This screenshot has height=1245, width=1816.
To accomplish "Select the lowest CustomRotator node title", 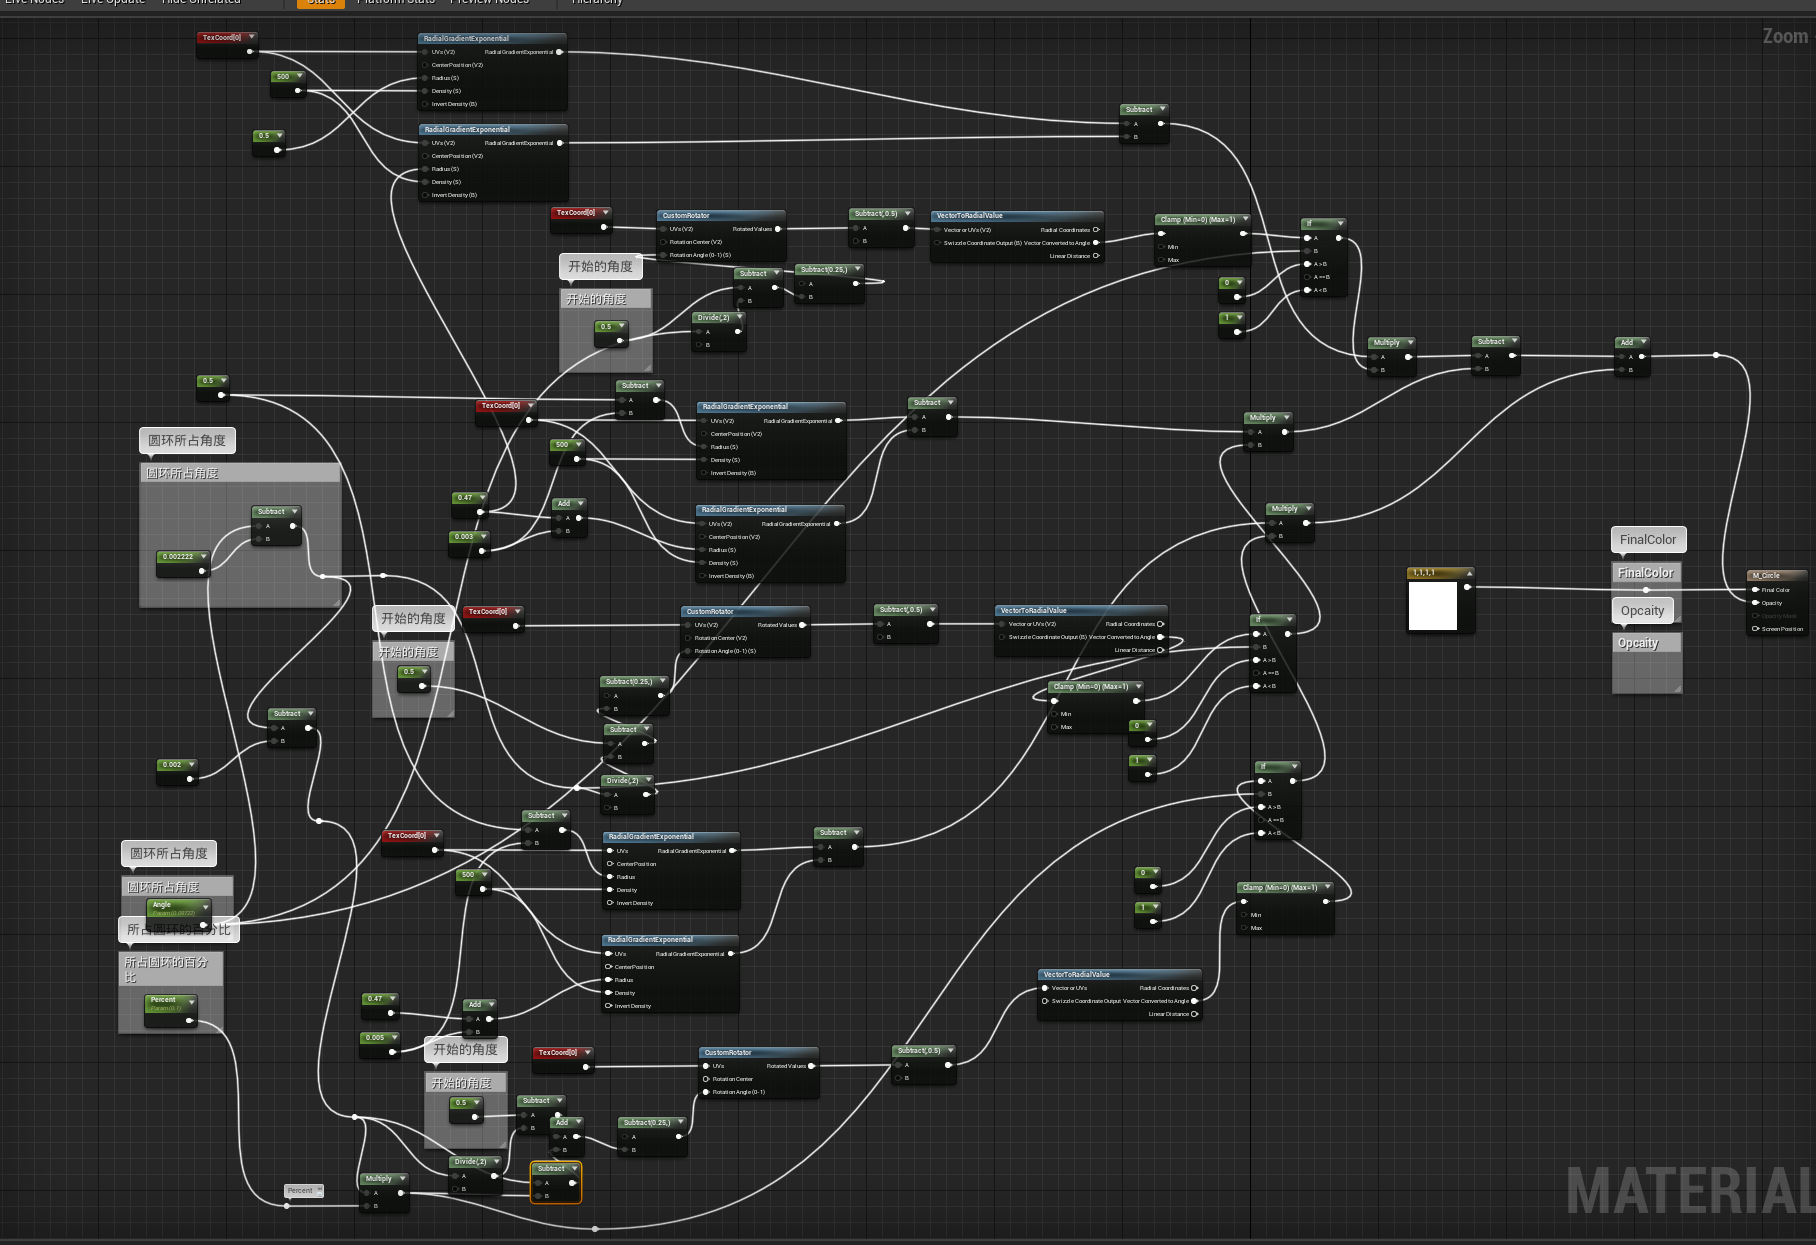I will click(759, 1052).
